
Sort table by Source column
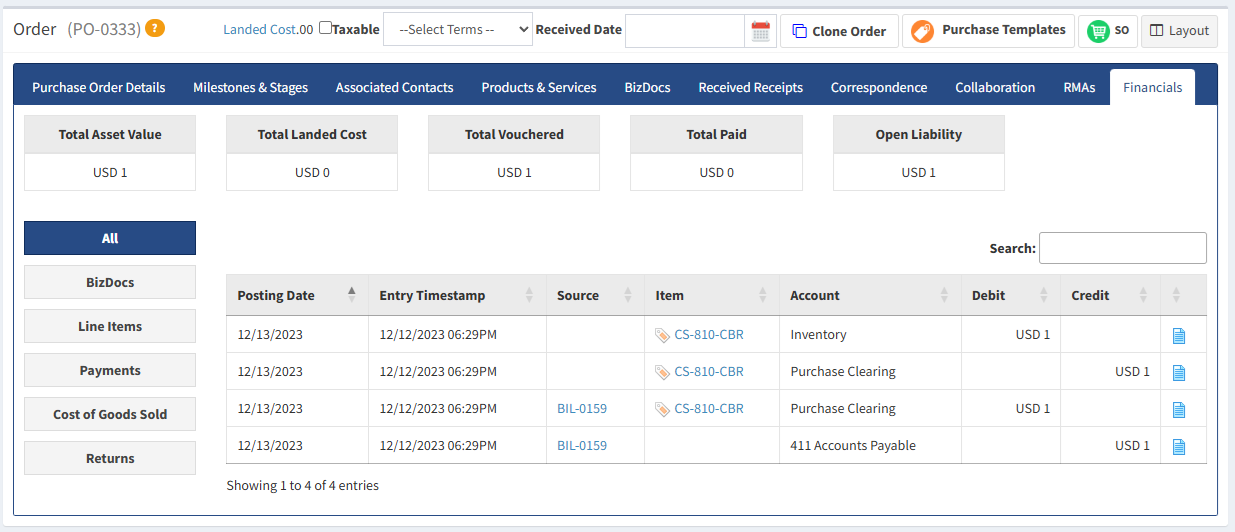tap(595, 295)
